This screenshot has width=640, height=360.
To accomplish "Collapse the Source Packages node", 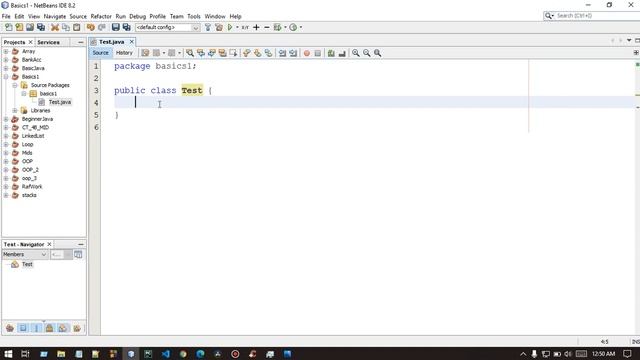I will [x=15, y=85].
